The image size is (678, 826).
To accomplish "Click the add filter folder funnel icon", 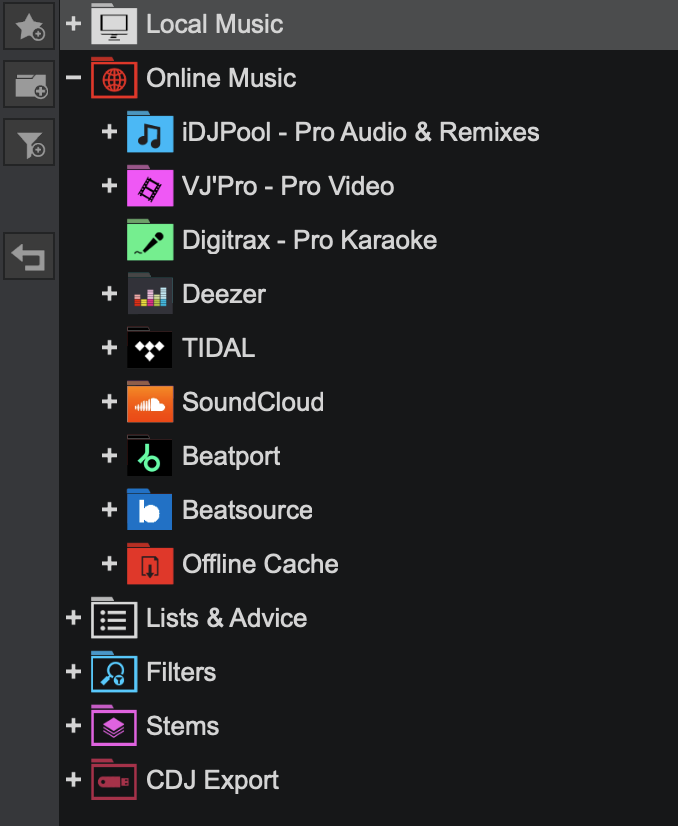I will [x=28, y=145].
